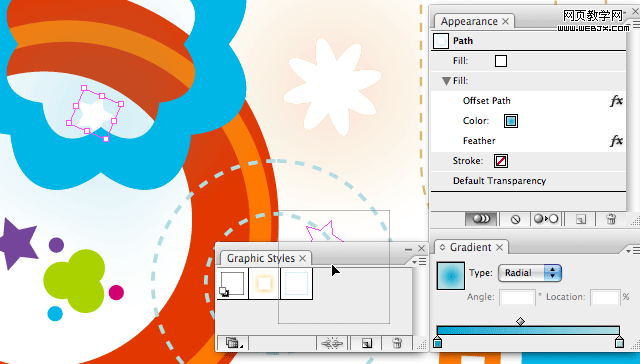The height and width of the screenshot is (364, 640).
Task: Click the Clear Appearance icon
Action: [x=515, y=219]
